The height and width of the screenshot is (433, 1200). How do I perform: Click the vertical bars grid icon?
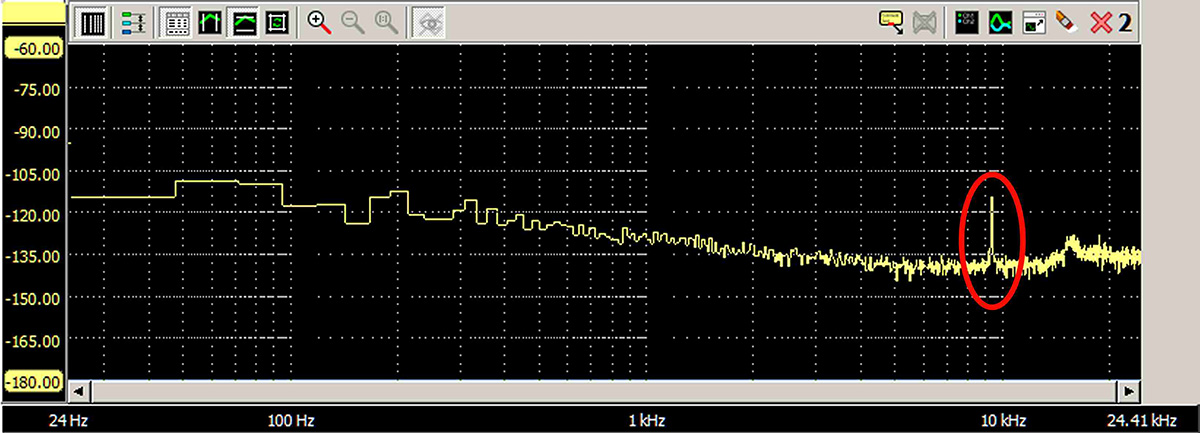tap(93, 22)
